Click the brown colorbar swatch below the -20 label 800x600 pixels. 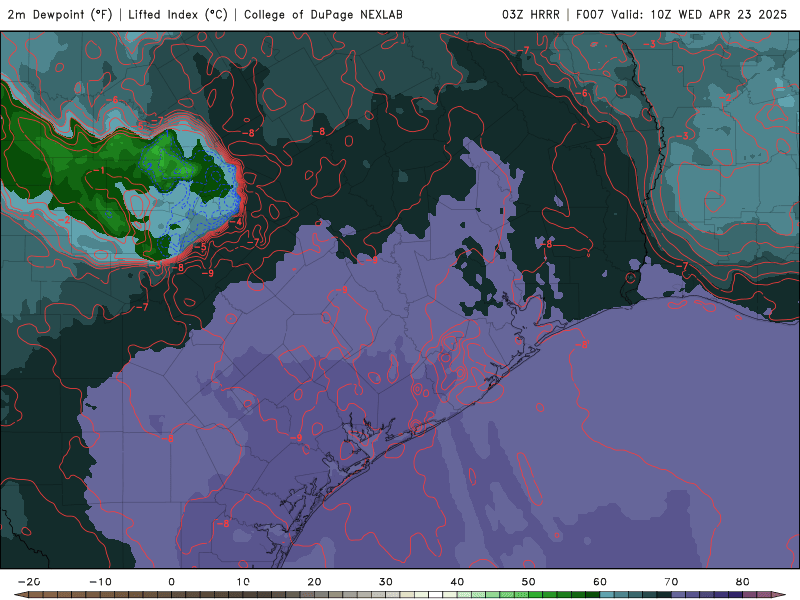tap(36, 595)
